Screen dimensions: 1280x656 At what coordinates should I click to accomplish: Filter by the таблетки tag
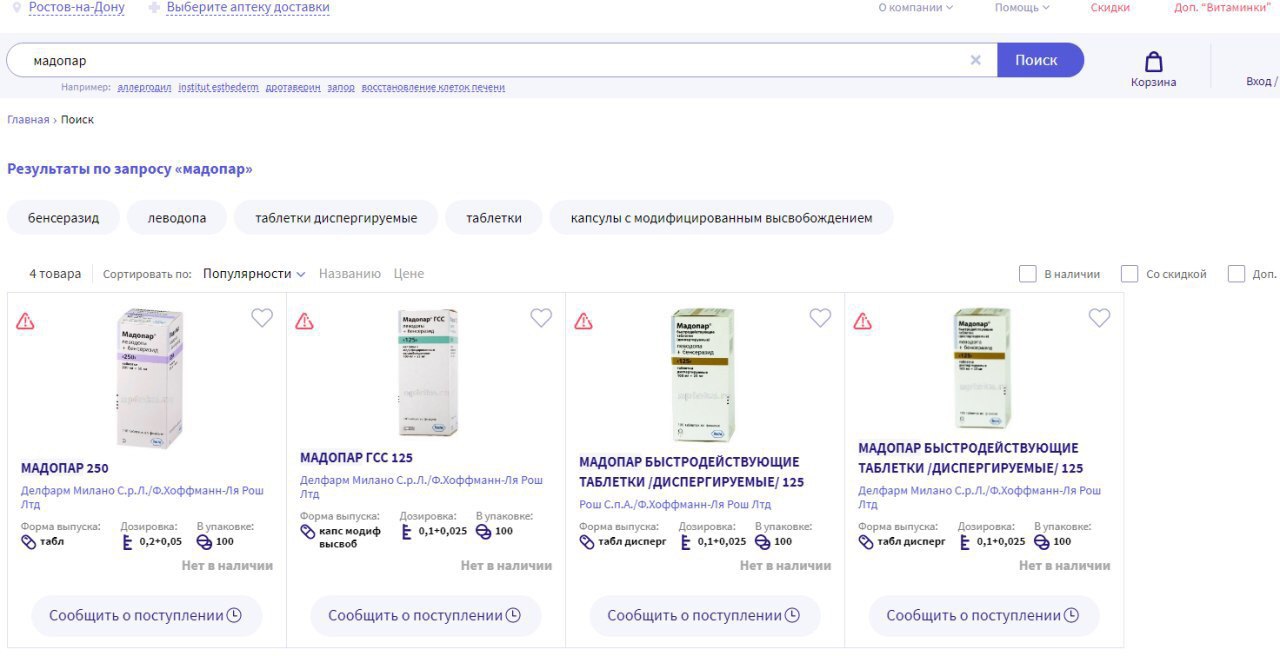tap(494, 218)
